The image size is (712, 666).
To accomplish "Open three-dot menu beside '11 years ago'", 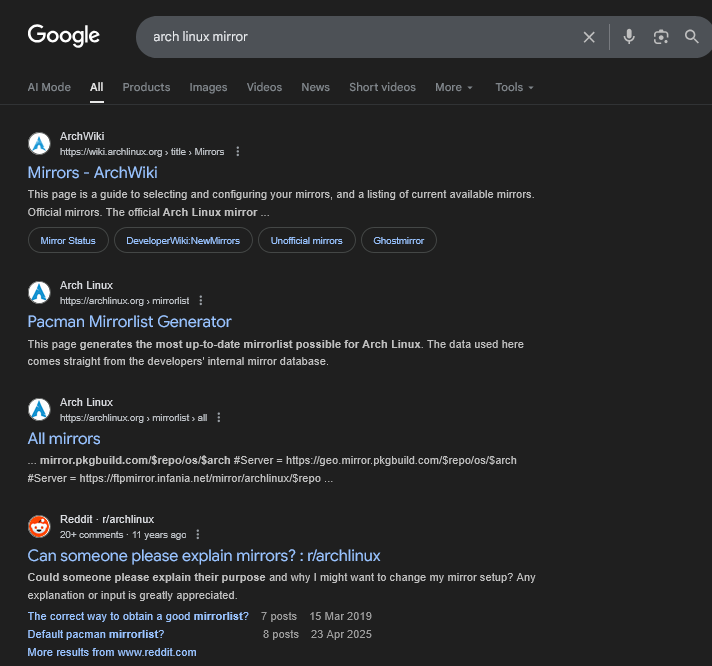I will 198,535.
